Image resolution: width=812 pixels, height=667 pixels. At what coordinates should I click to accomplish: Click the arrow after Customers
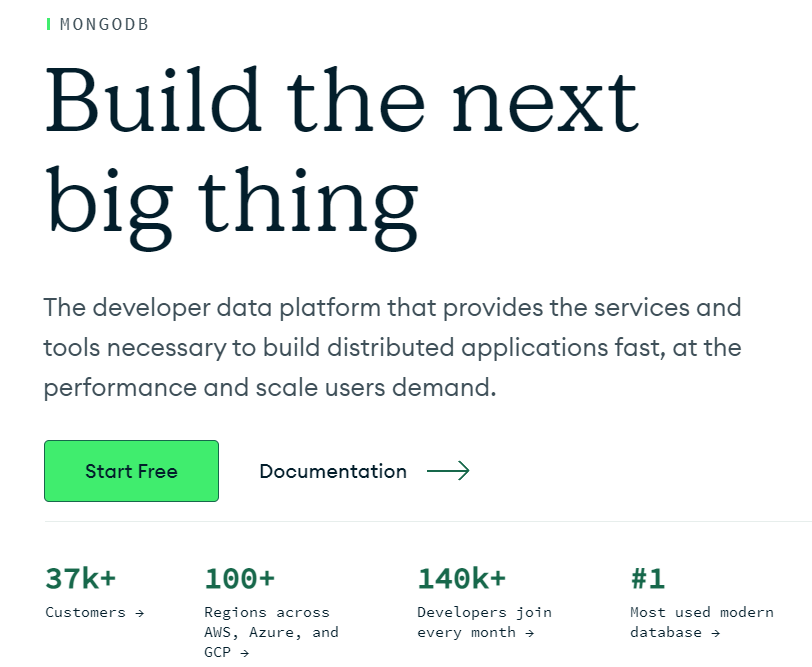click(139, 613)
